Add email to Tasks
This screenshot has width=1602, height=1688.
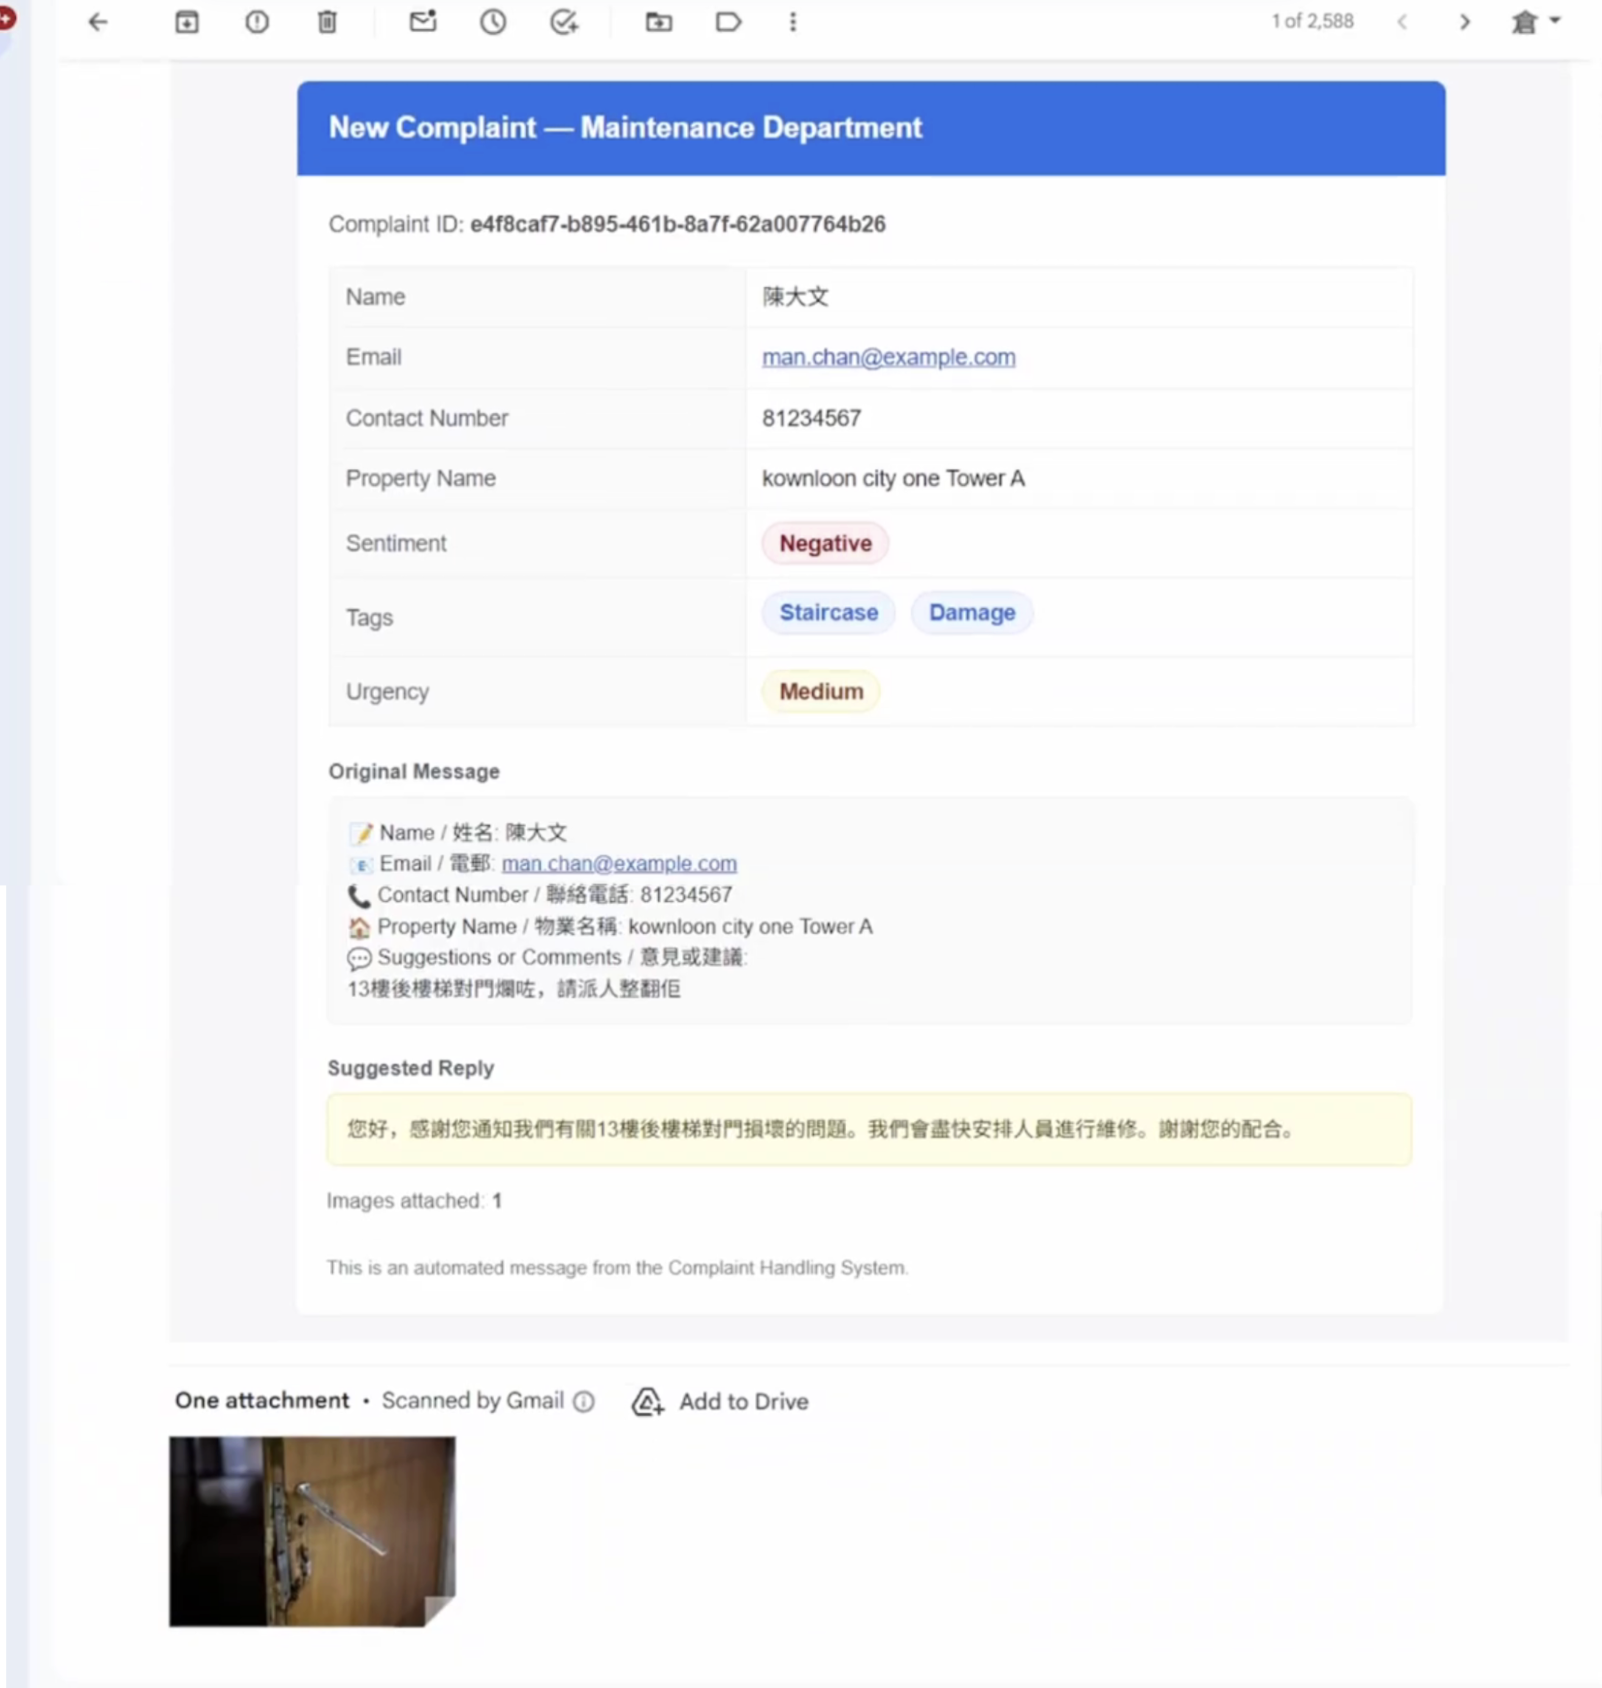click(x=565, y=22)
